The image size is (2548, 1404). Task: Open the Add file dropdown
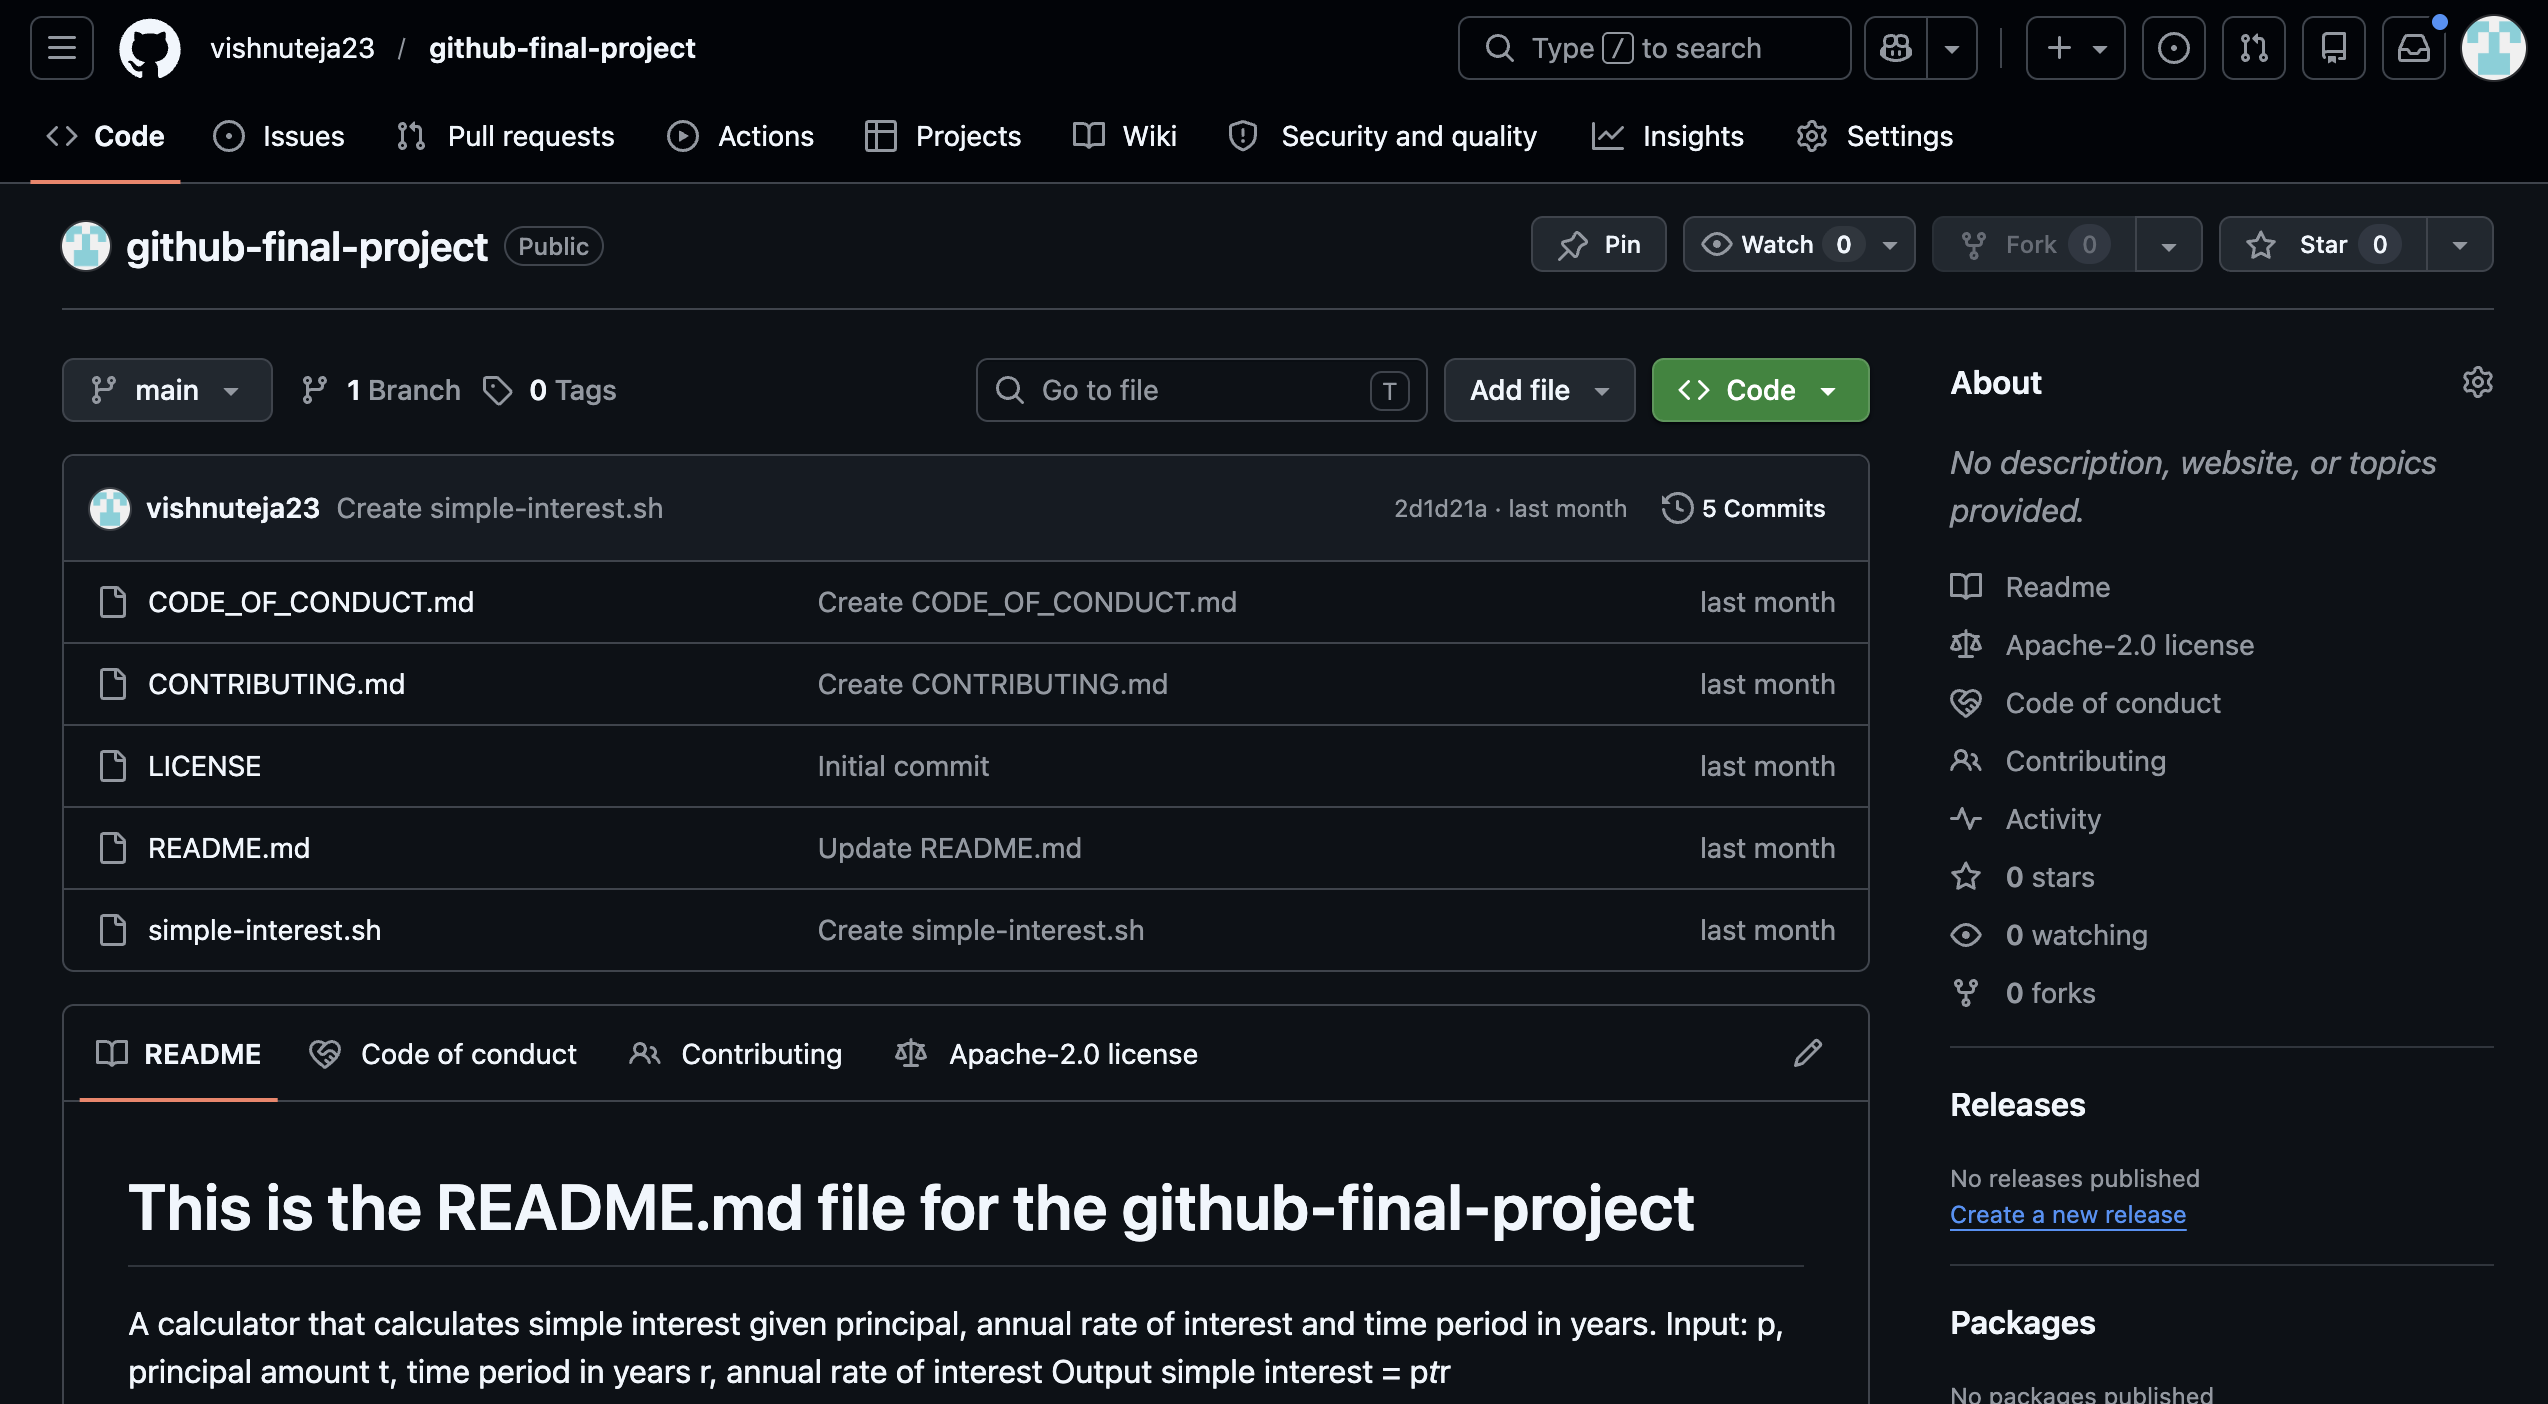(x=1539, y=390)
